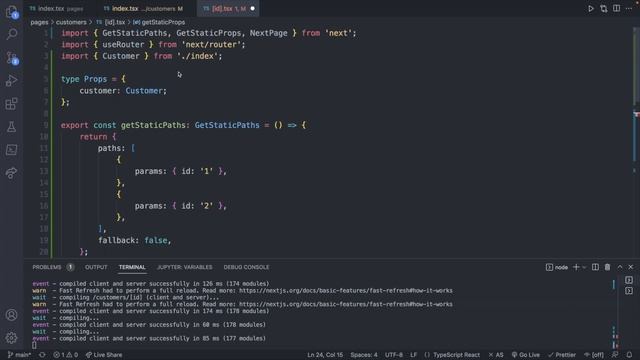Screen dimensions: 640x360
Task: Change encoding via UTF-8
Action: 393,355
